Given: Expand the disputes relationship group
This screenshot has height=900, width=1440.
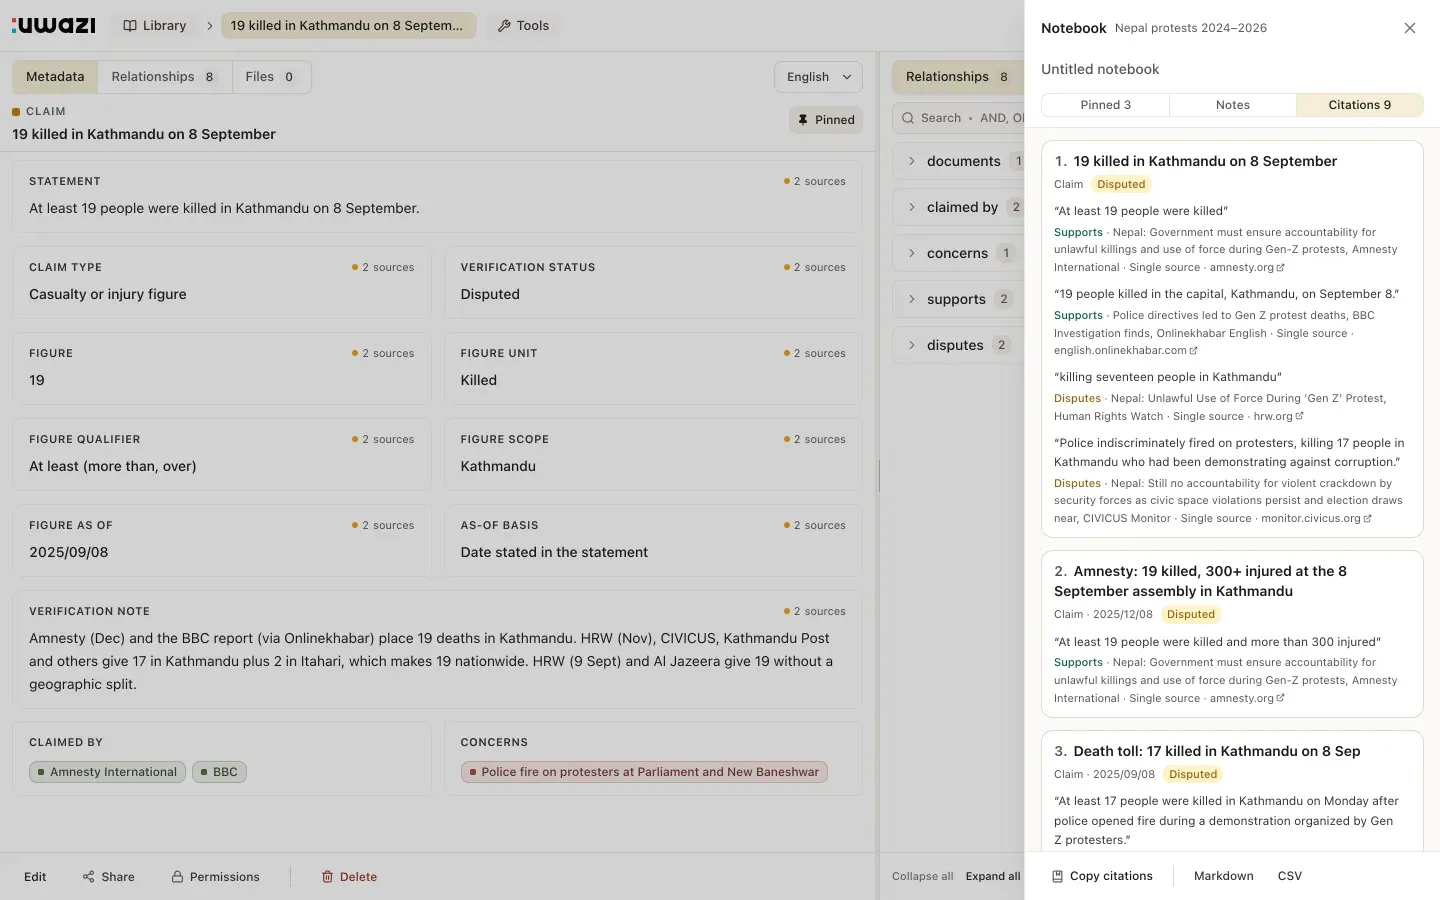Looking at the screenshot, I should [960, 345].
